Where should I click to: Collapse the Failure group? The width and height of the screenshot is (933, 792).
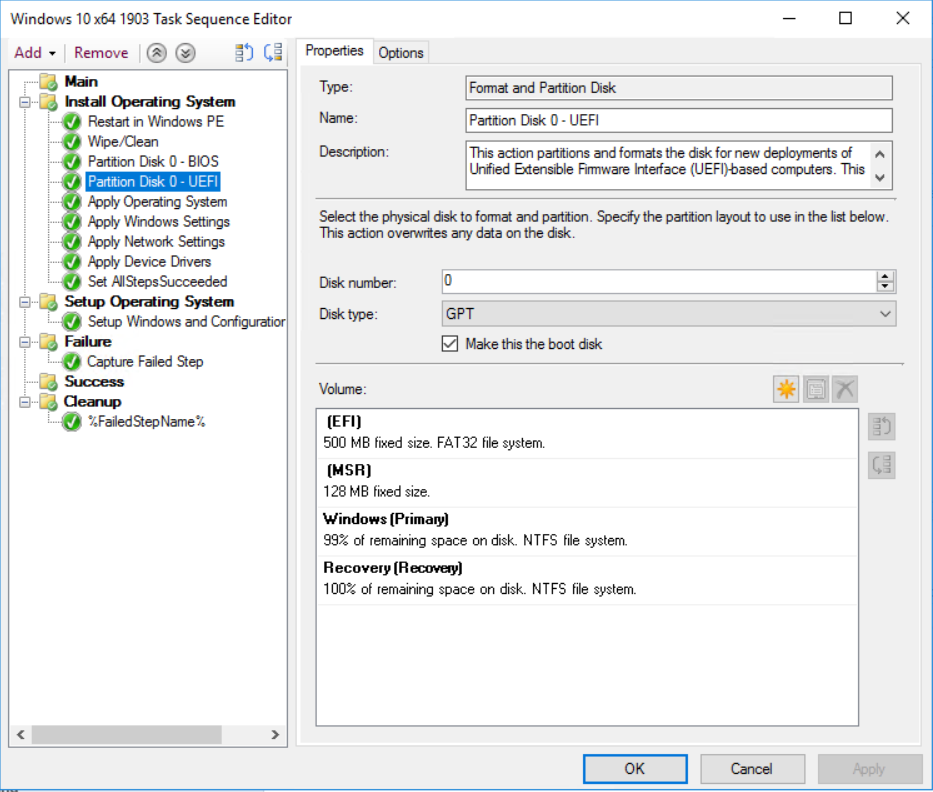[x=25, y=342]
